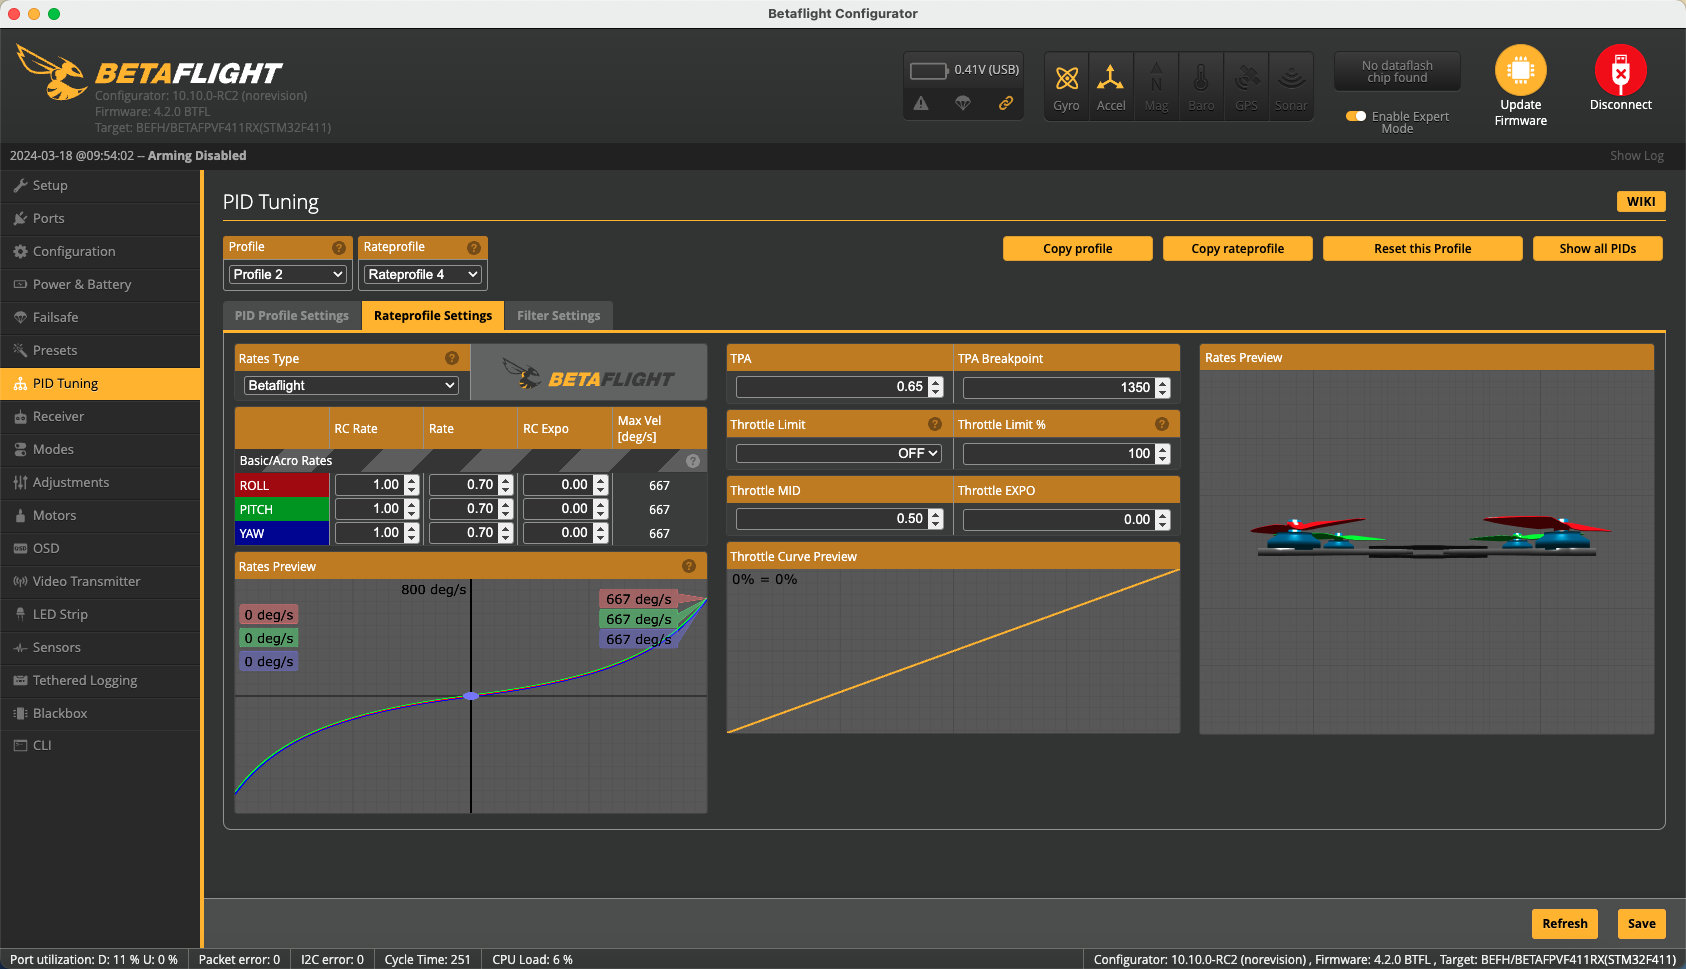
Task: Click the Update Firmware chip icon
Action: pos(1520,70)
